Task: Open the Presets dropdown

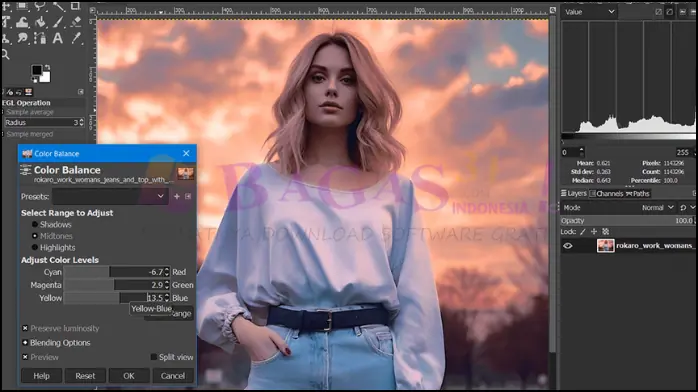Action: point(110,196)
